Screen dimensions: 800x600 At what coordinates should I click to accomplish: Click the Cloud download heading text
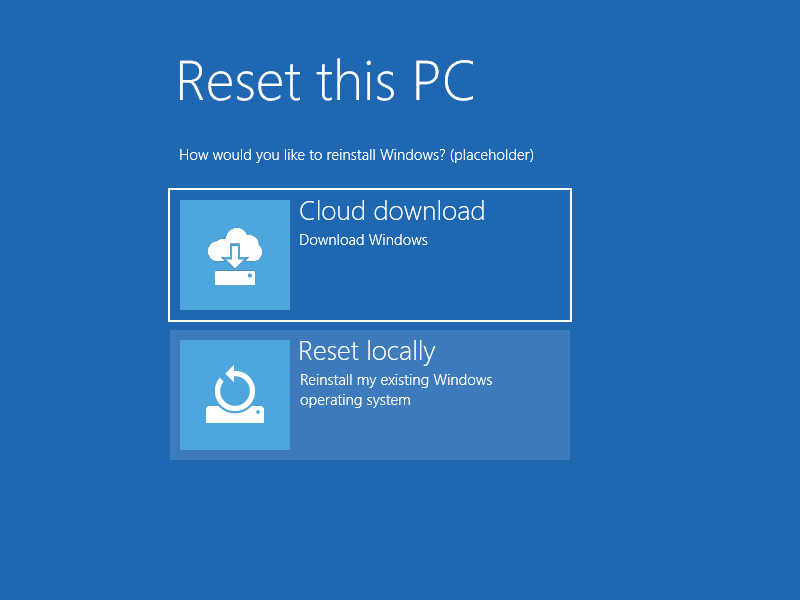[392, 211]
